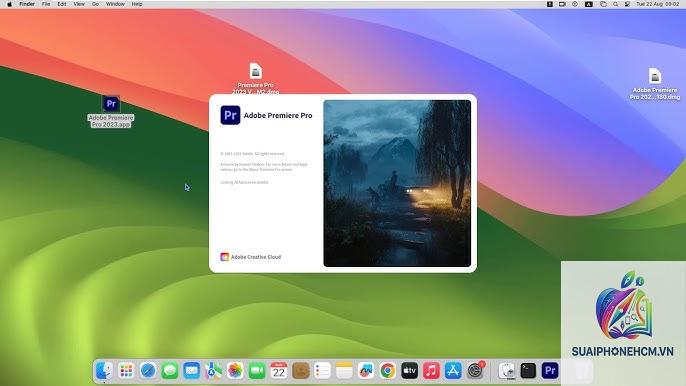Open Photos app from dock
This screenshot has height=386, width=686.
[235, 371]
